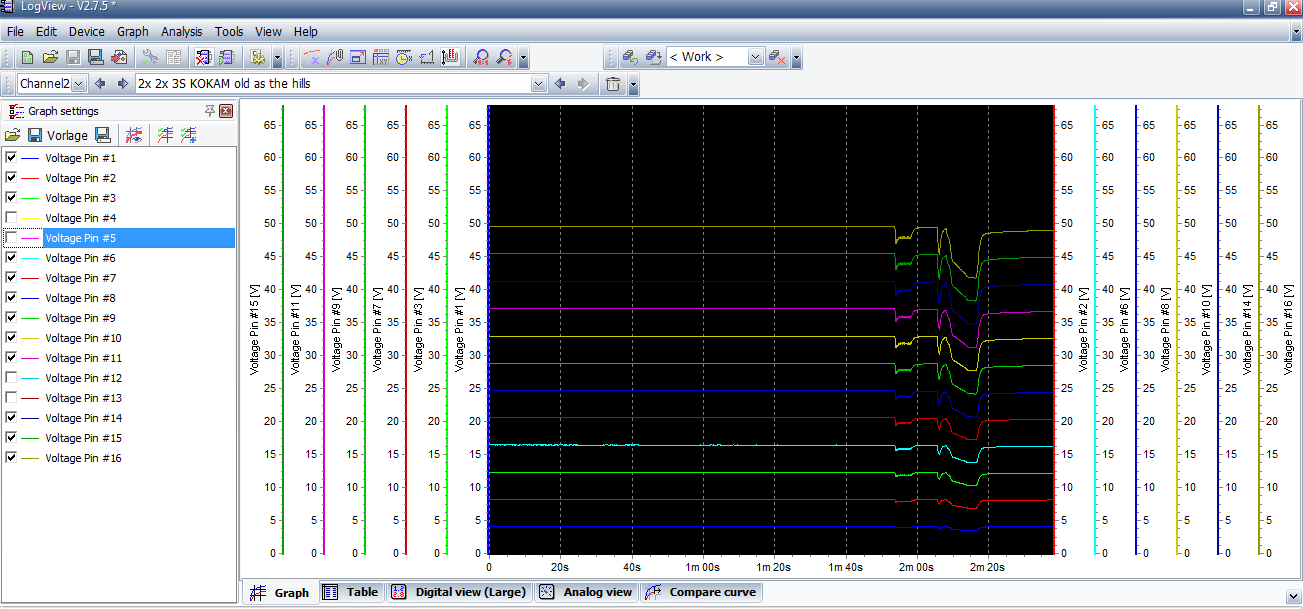Save template with Vorlage button

pos(58,135)
